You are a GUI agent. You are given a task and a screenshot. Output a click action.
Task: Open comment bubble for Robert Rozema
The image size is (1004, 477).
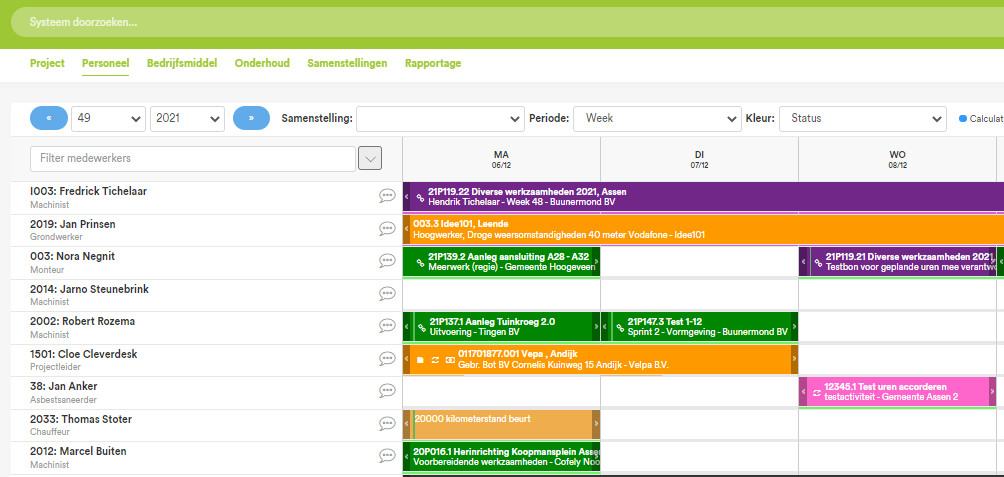click(387, 326)
